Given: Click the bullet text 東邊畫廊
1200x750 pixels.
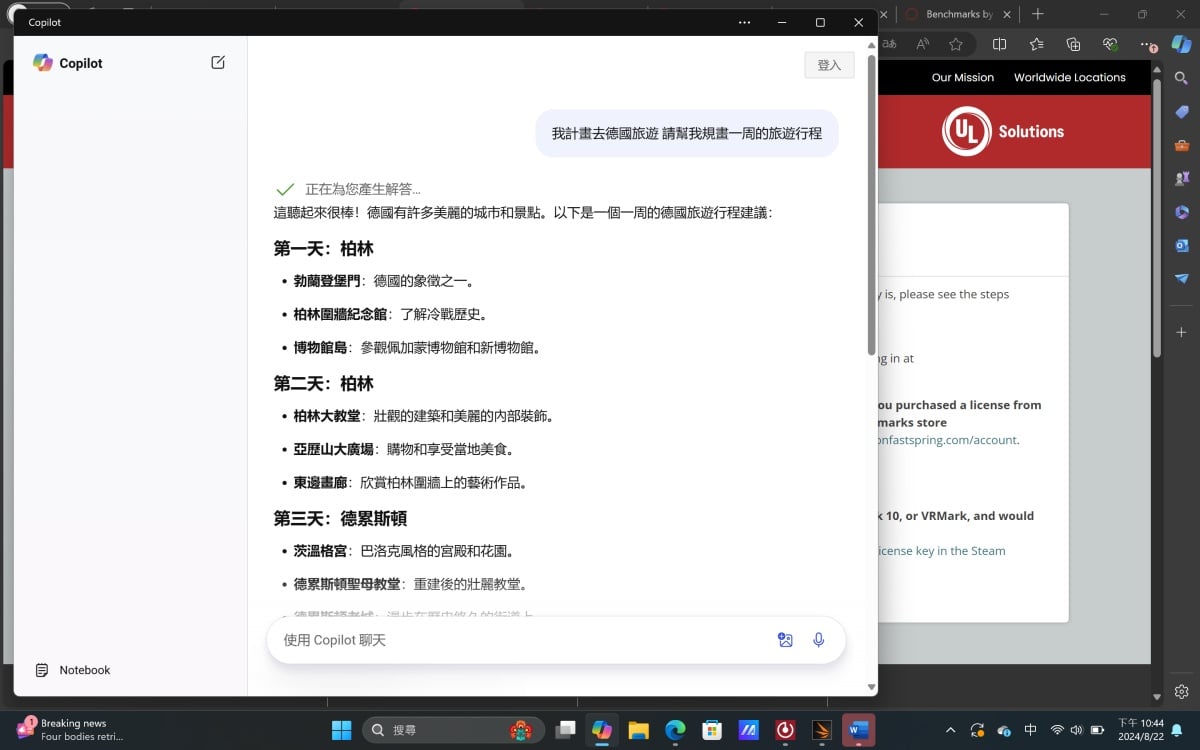Looking at the screenshot, I should pyautogui.click(x=320, y=483).
